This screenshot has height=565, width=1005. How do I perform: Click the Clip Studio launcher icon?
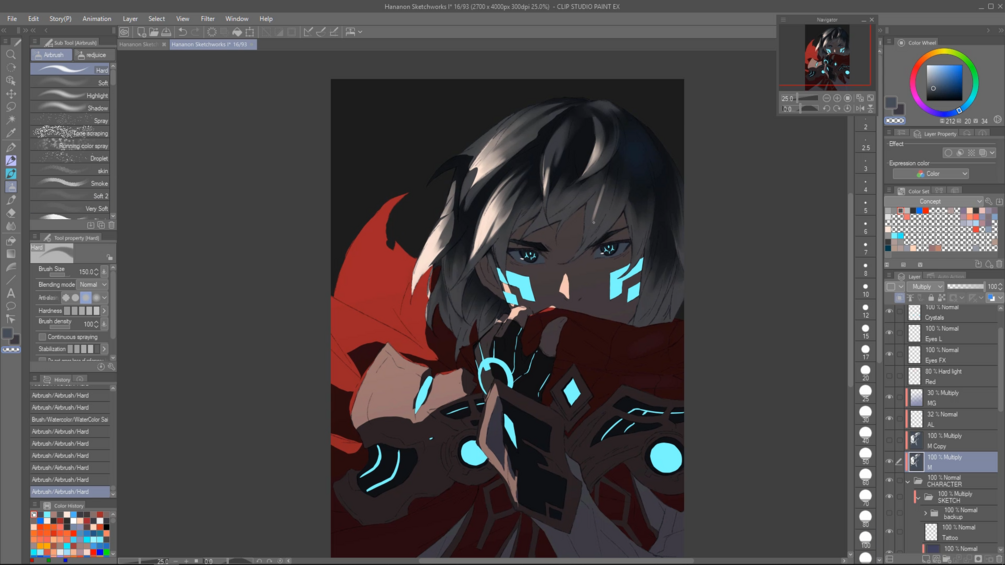(x=124, y=31)
